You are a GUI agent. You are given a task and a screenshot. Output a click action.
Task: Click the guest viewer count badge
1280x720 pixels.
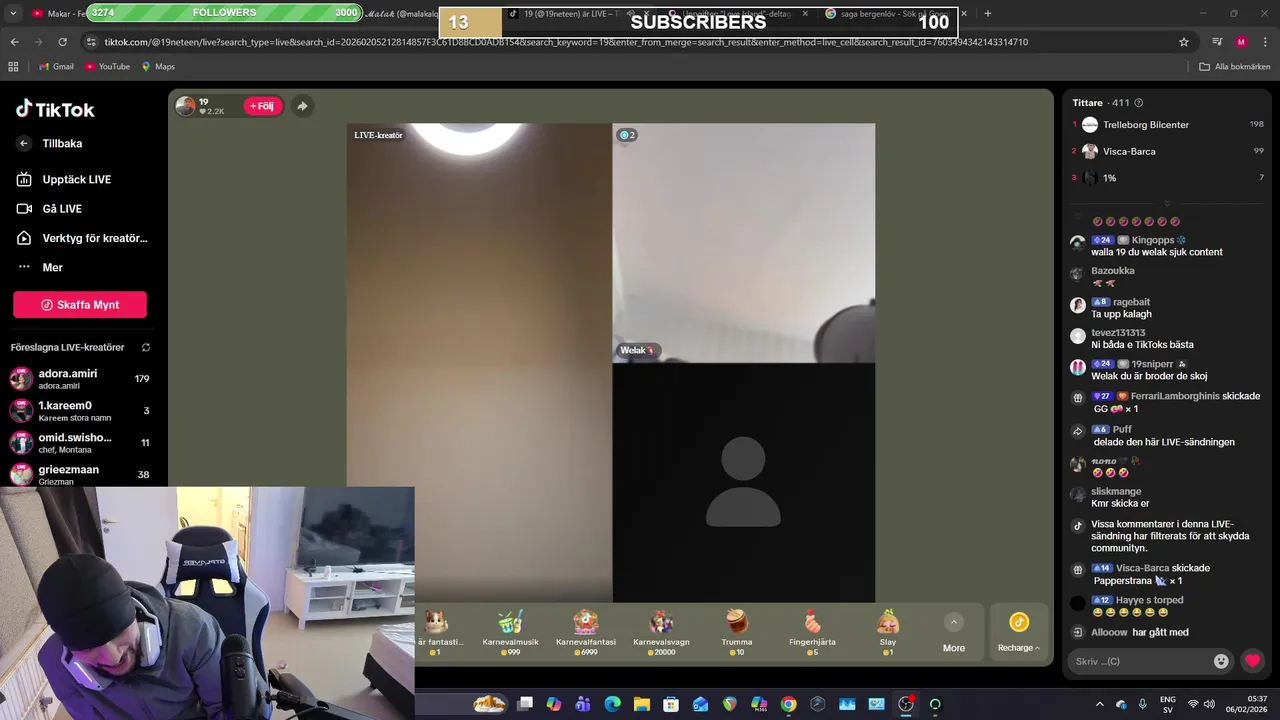[x=627, y=135]
